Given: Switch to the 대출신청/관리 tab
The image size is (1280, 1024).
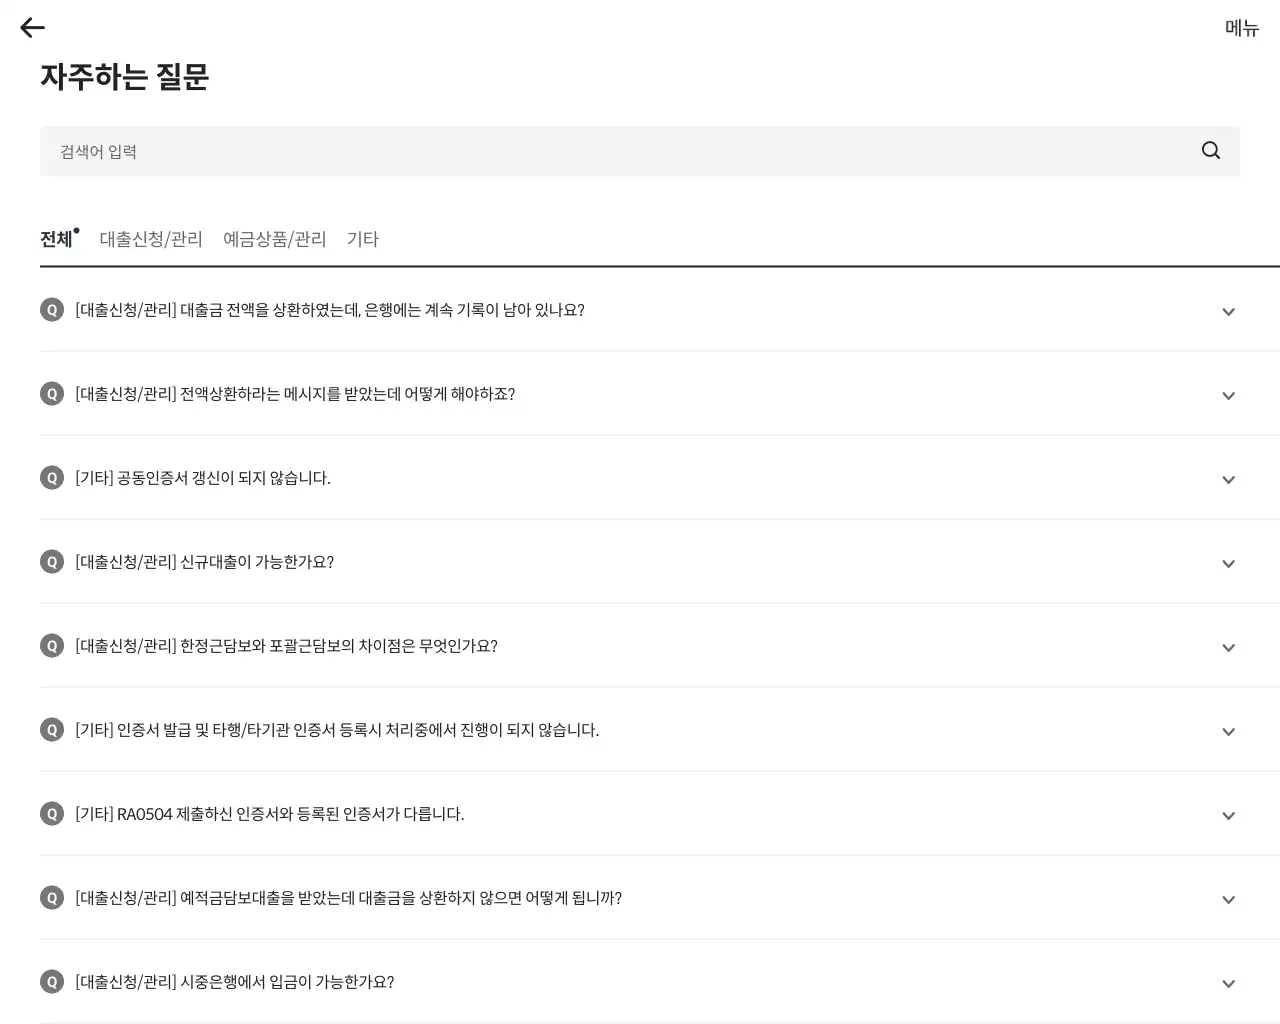Looking at the screenshot, I should [x=151, y=239].
